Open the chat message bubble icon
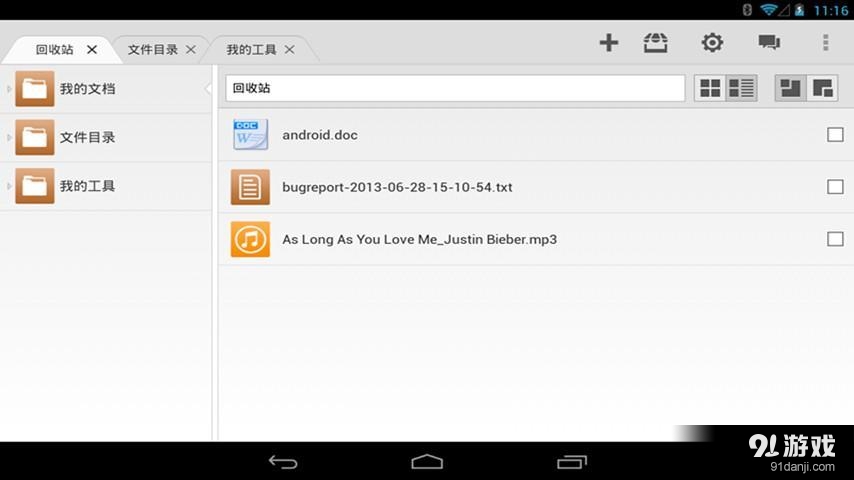 768,43
